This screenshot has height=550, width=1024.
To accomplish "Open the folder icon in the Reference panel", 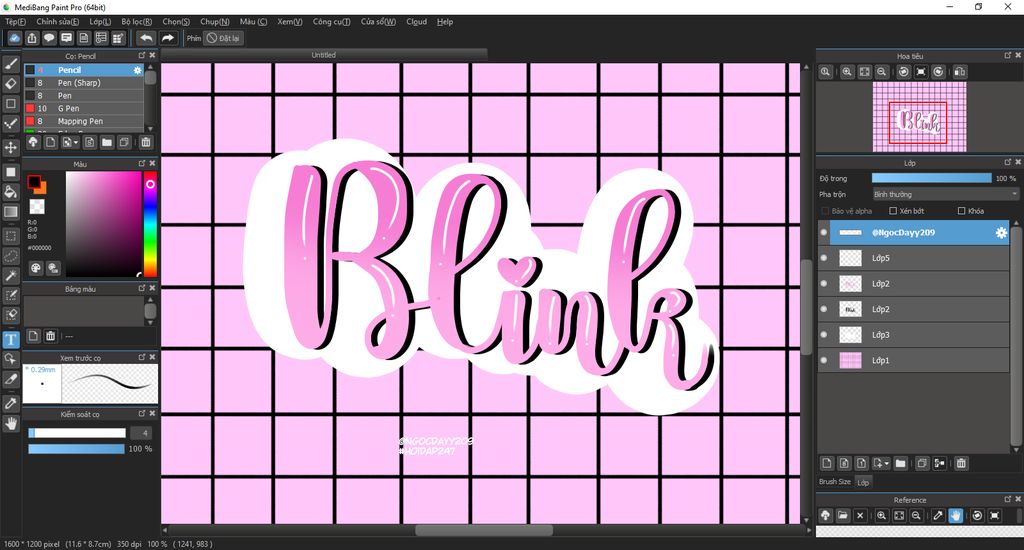I will [842, 515].
